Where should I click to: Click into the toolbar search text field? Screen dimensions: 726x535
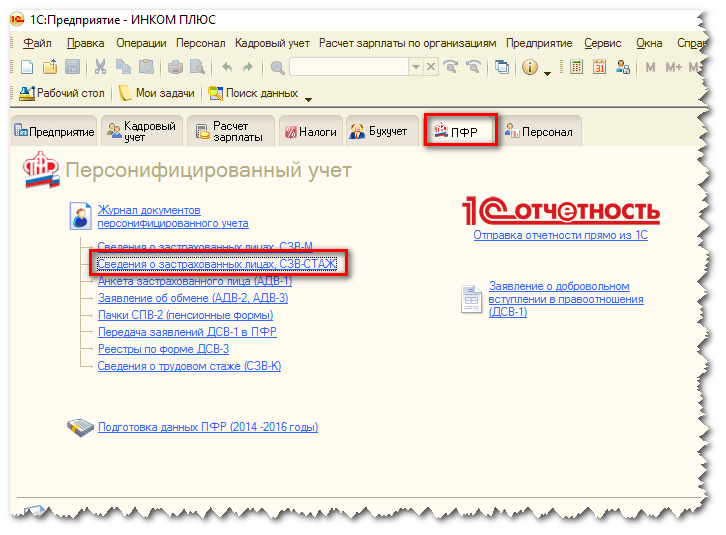tap(350, 67)
